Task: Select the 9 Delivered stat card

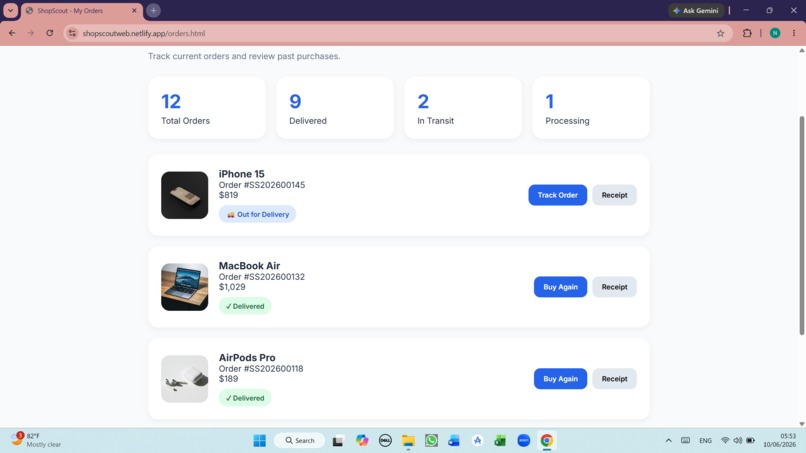Action: 335,108
